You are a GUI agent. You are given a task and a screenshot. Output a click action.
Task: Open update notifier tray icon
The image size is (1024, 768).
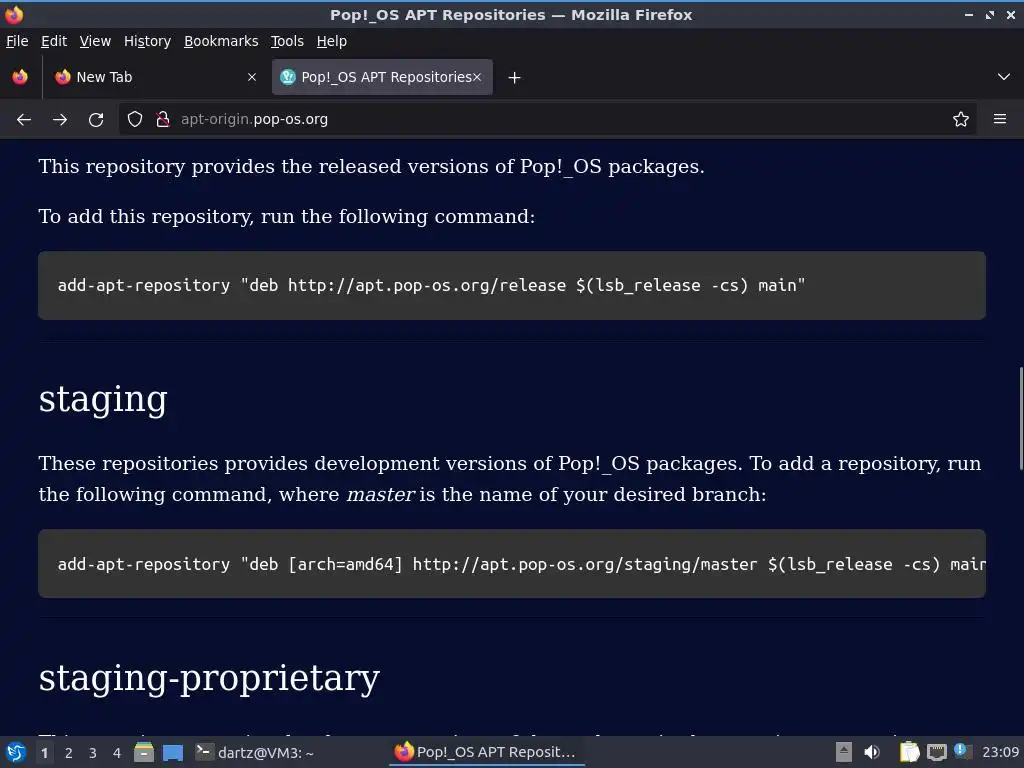point(962,751)
